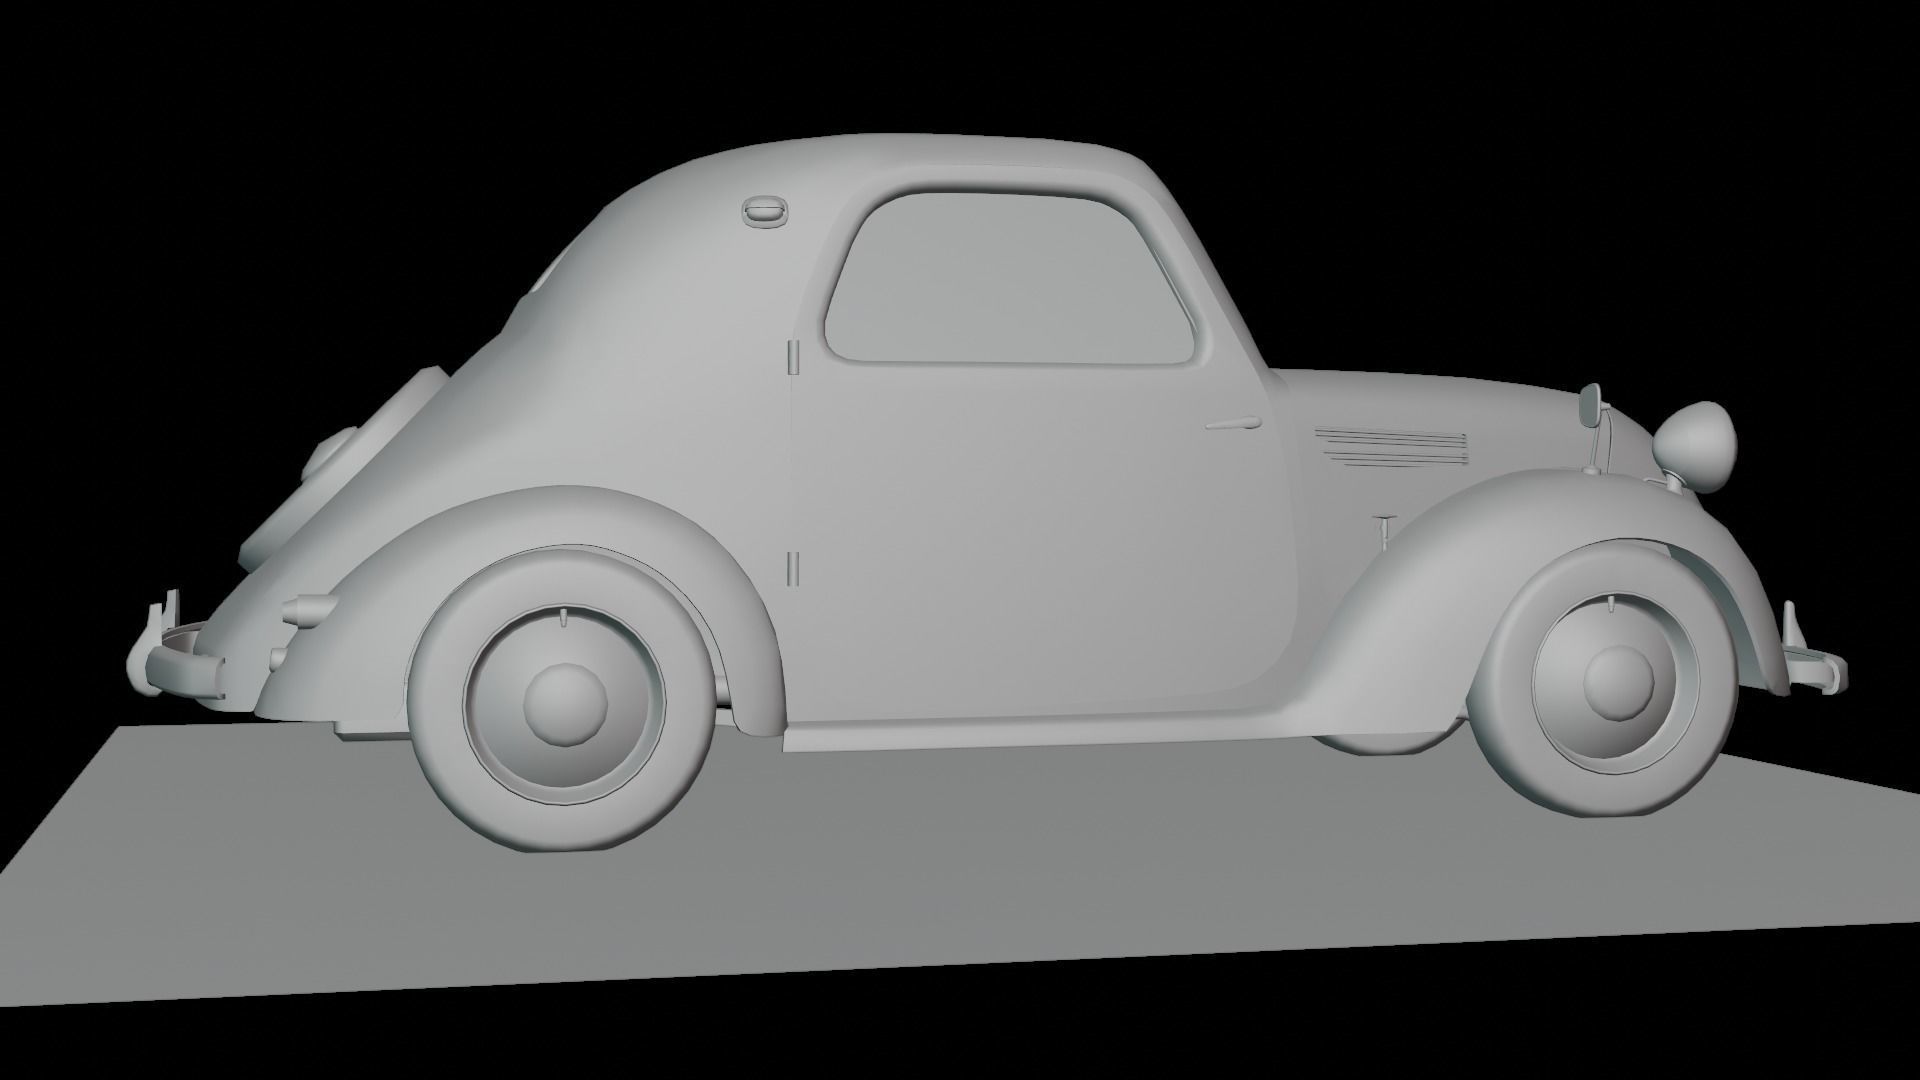Viewport: 1920px width, 1080px height.
Task: Click the lower door hinge
Action: [x=792, y=567]
